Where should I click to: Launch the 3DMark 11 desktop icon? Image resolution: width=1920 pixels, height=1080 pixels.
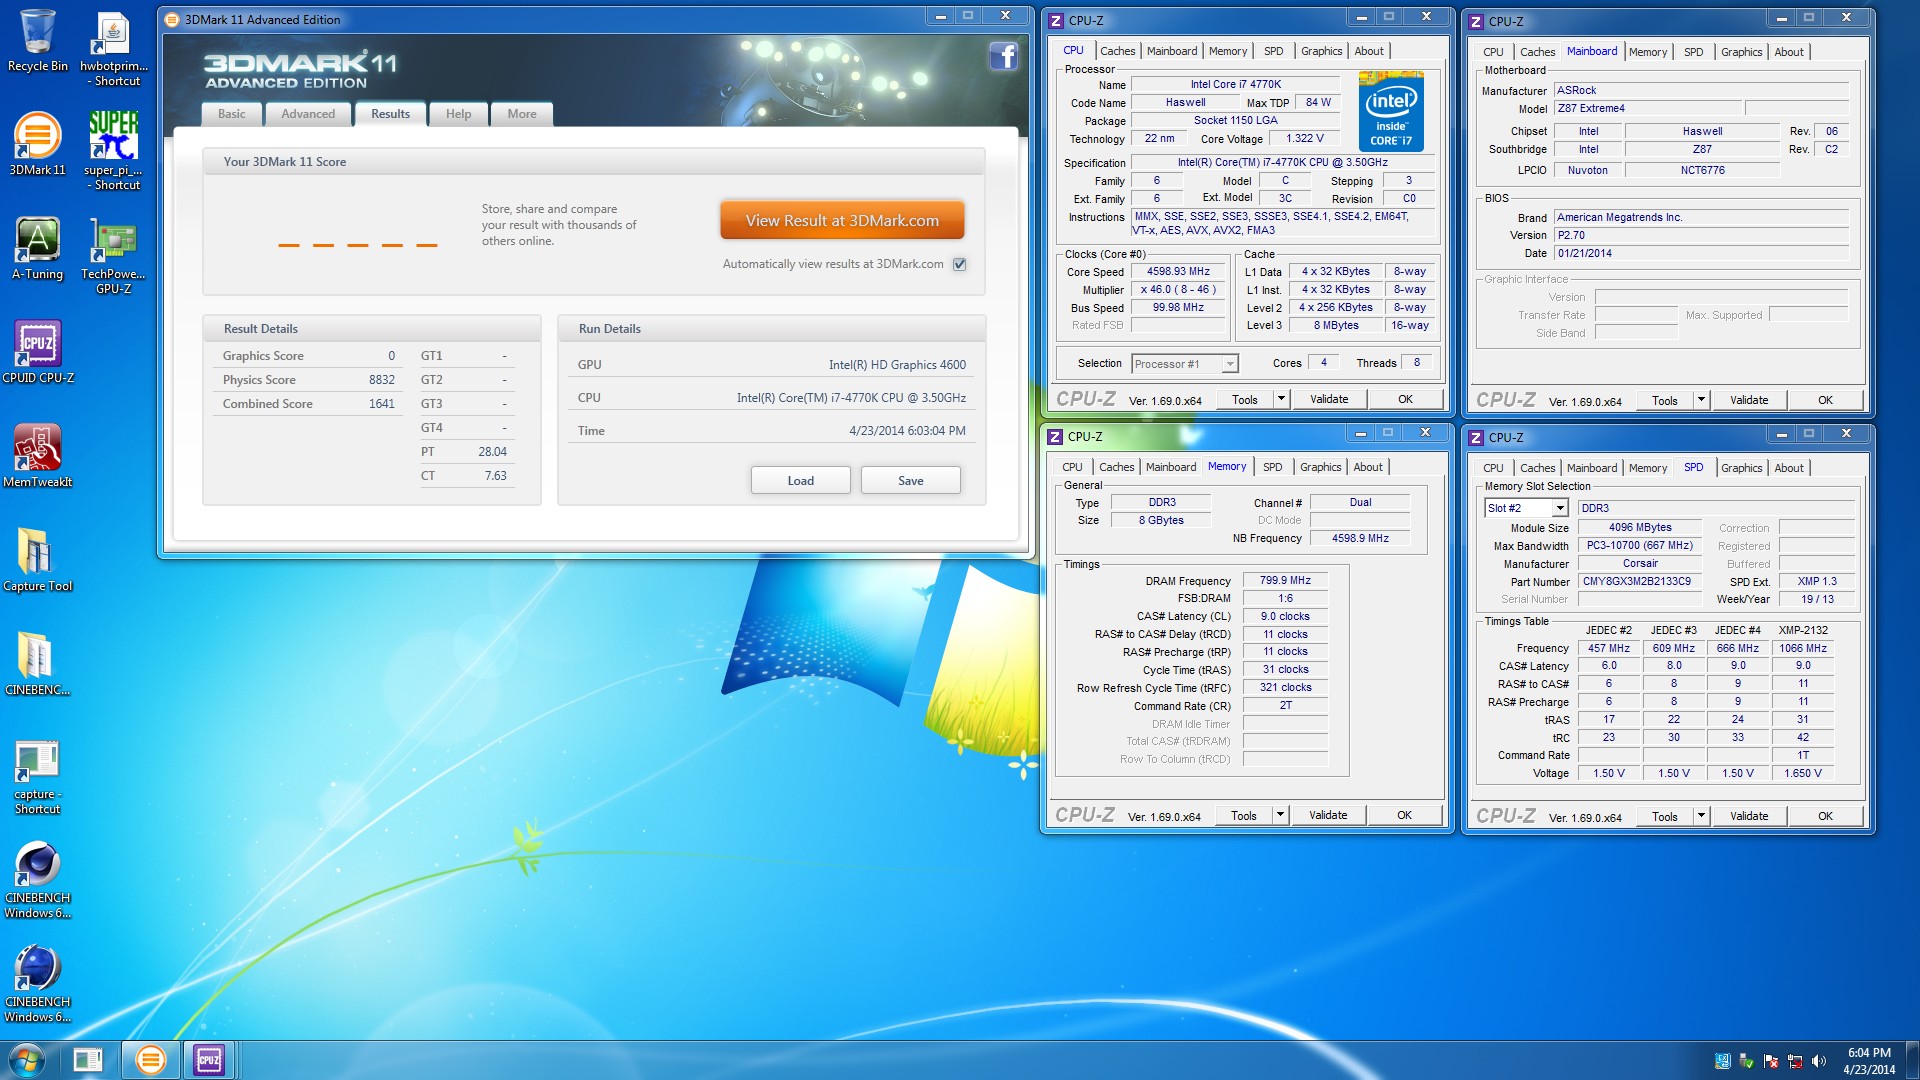pyautogui.click(x=37, y=143)
